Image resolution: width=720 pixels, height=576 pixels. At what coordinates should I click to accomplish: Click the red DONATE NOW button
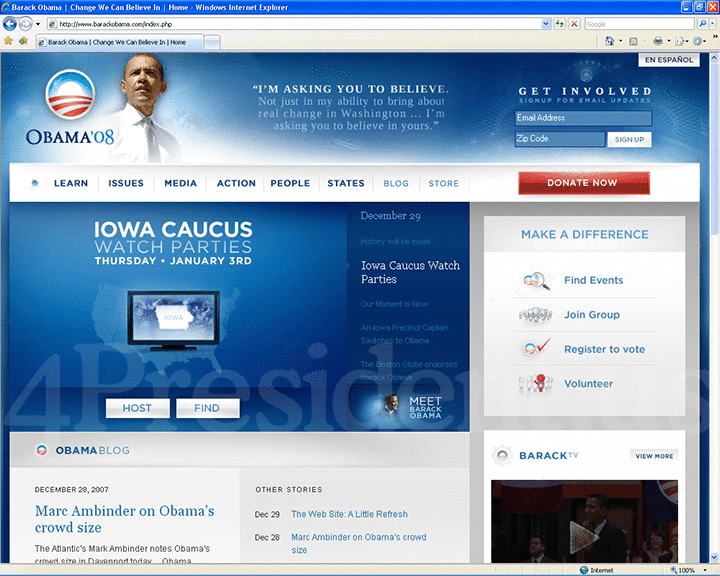click(x=584, y=183)
